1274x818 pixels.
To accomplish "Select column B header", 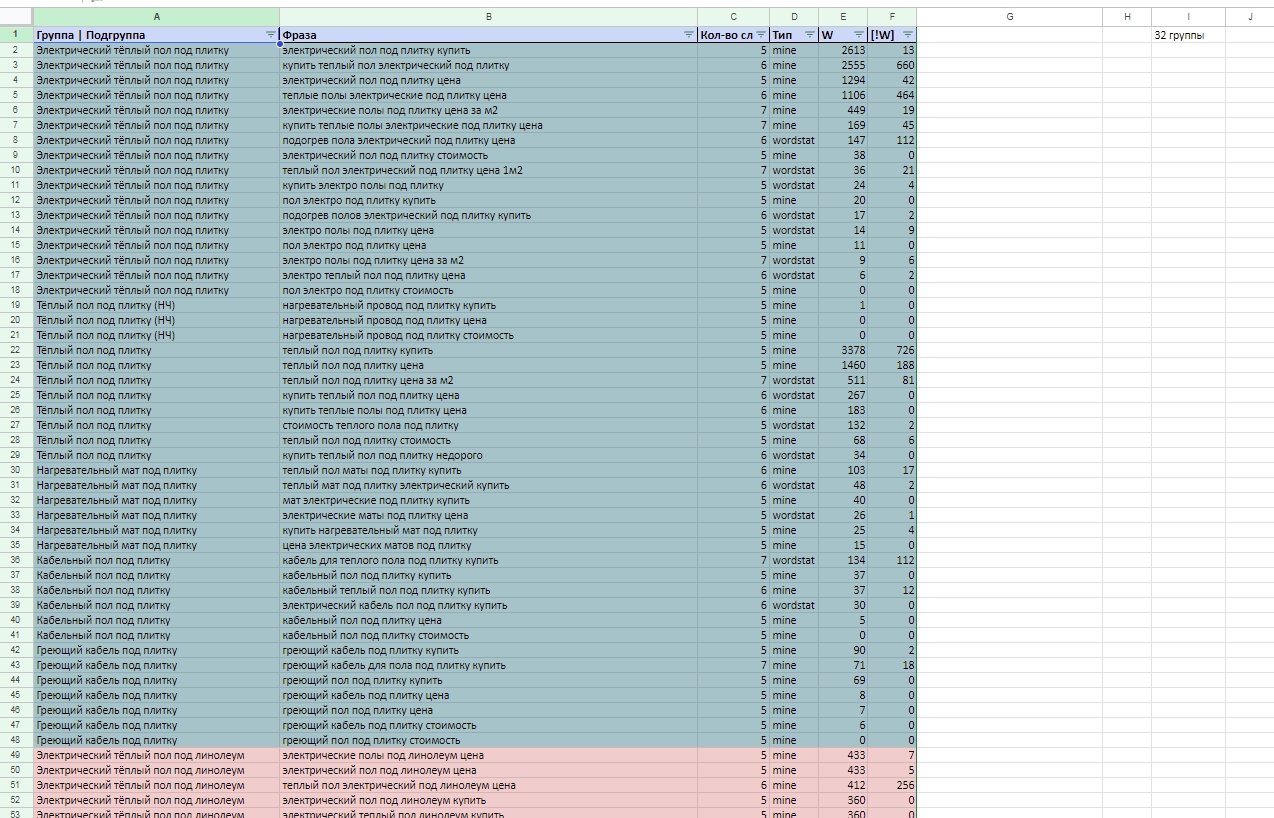I will click(x=488, y=17).
